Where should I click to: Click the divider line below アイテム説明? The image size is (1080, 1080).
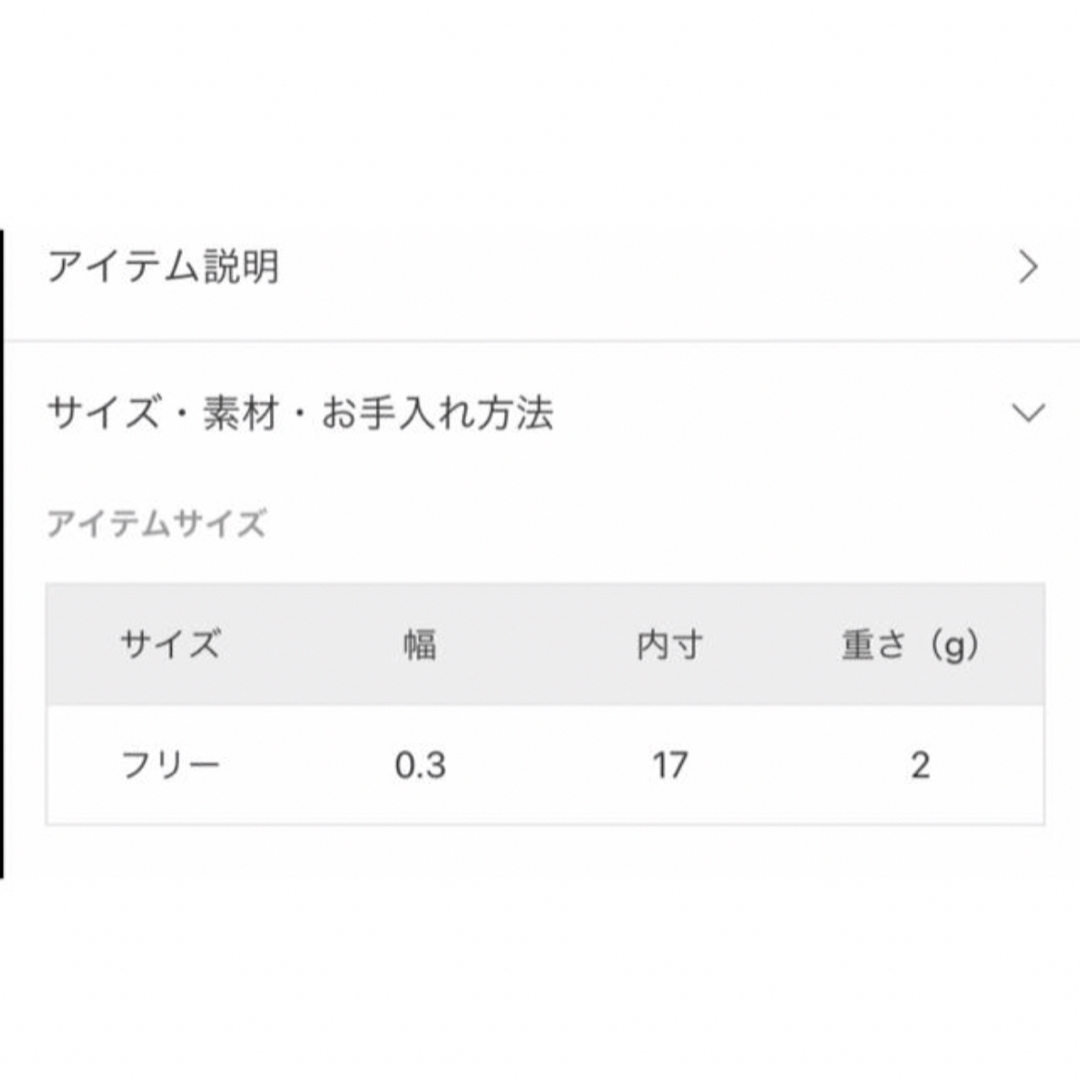click(x=543, y=340)
